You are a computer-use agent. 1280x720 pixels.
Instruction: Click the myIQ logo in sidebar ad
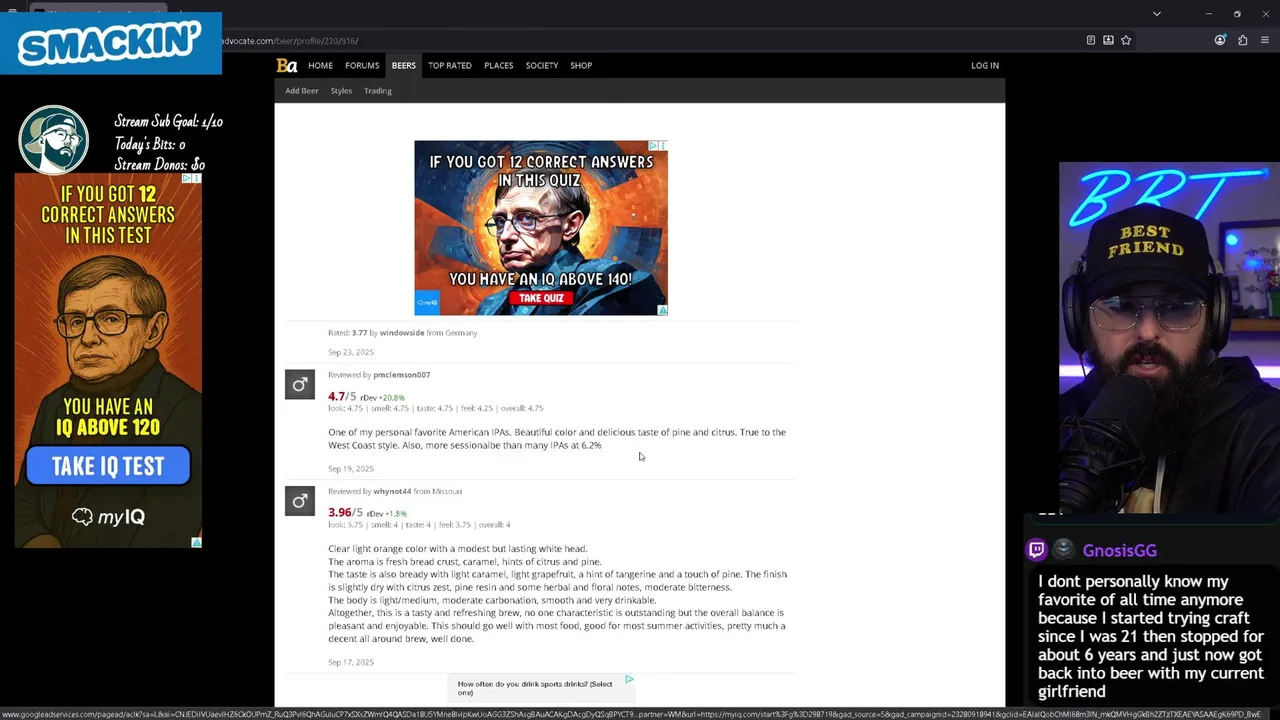(108, 517)
